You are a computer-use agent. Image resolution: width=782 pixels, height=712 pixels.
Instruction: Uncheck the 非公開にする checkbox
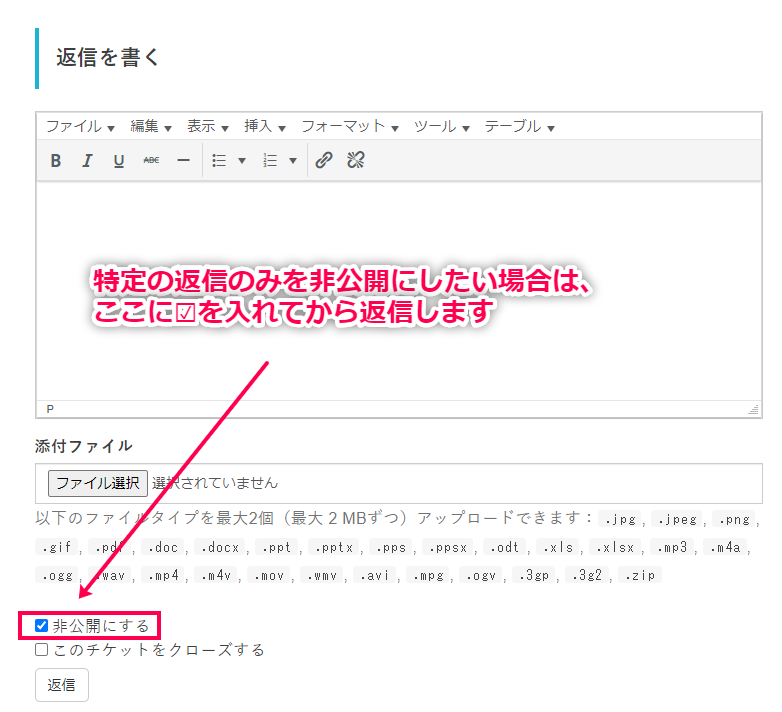tap(41, 625)
